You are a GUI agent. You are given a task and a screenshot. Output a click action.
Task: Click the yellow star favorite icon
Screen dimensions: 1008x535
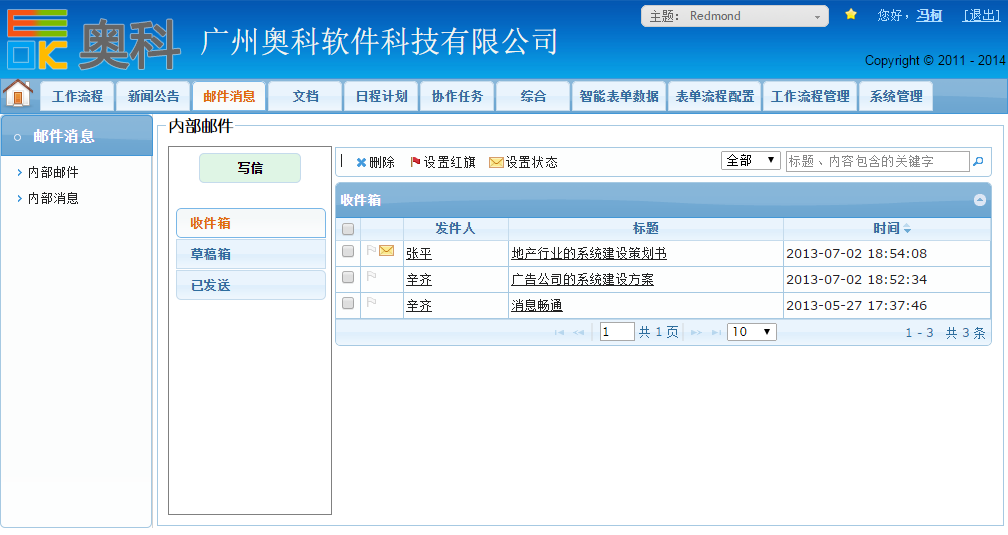pos(851,15)
